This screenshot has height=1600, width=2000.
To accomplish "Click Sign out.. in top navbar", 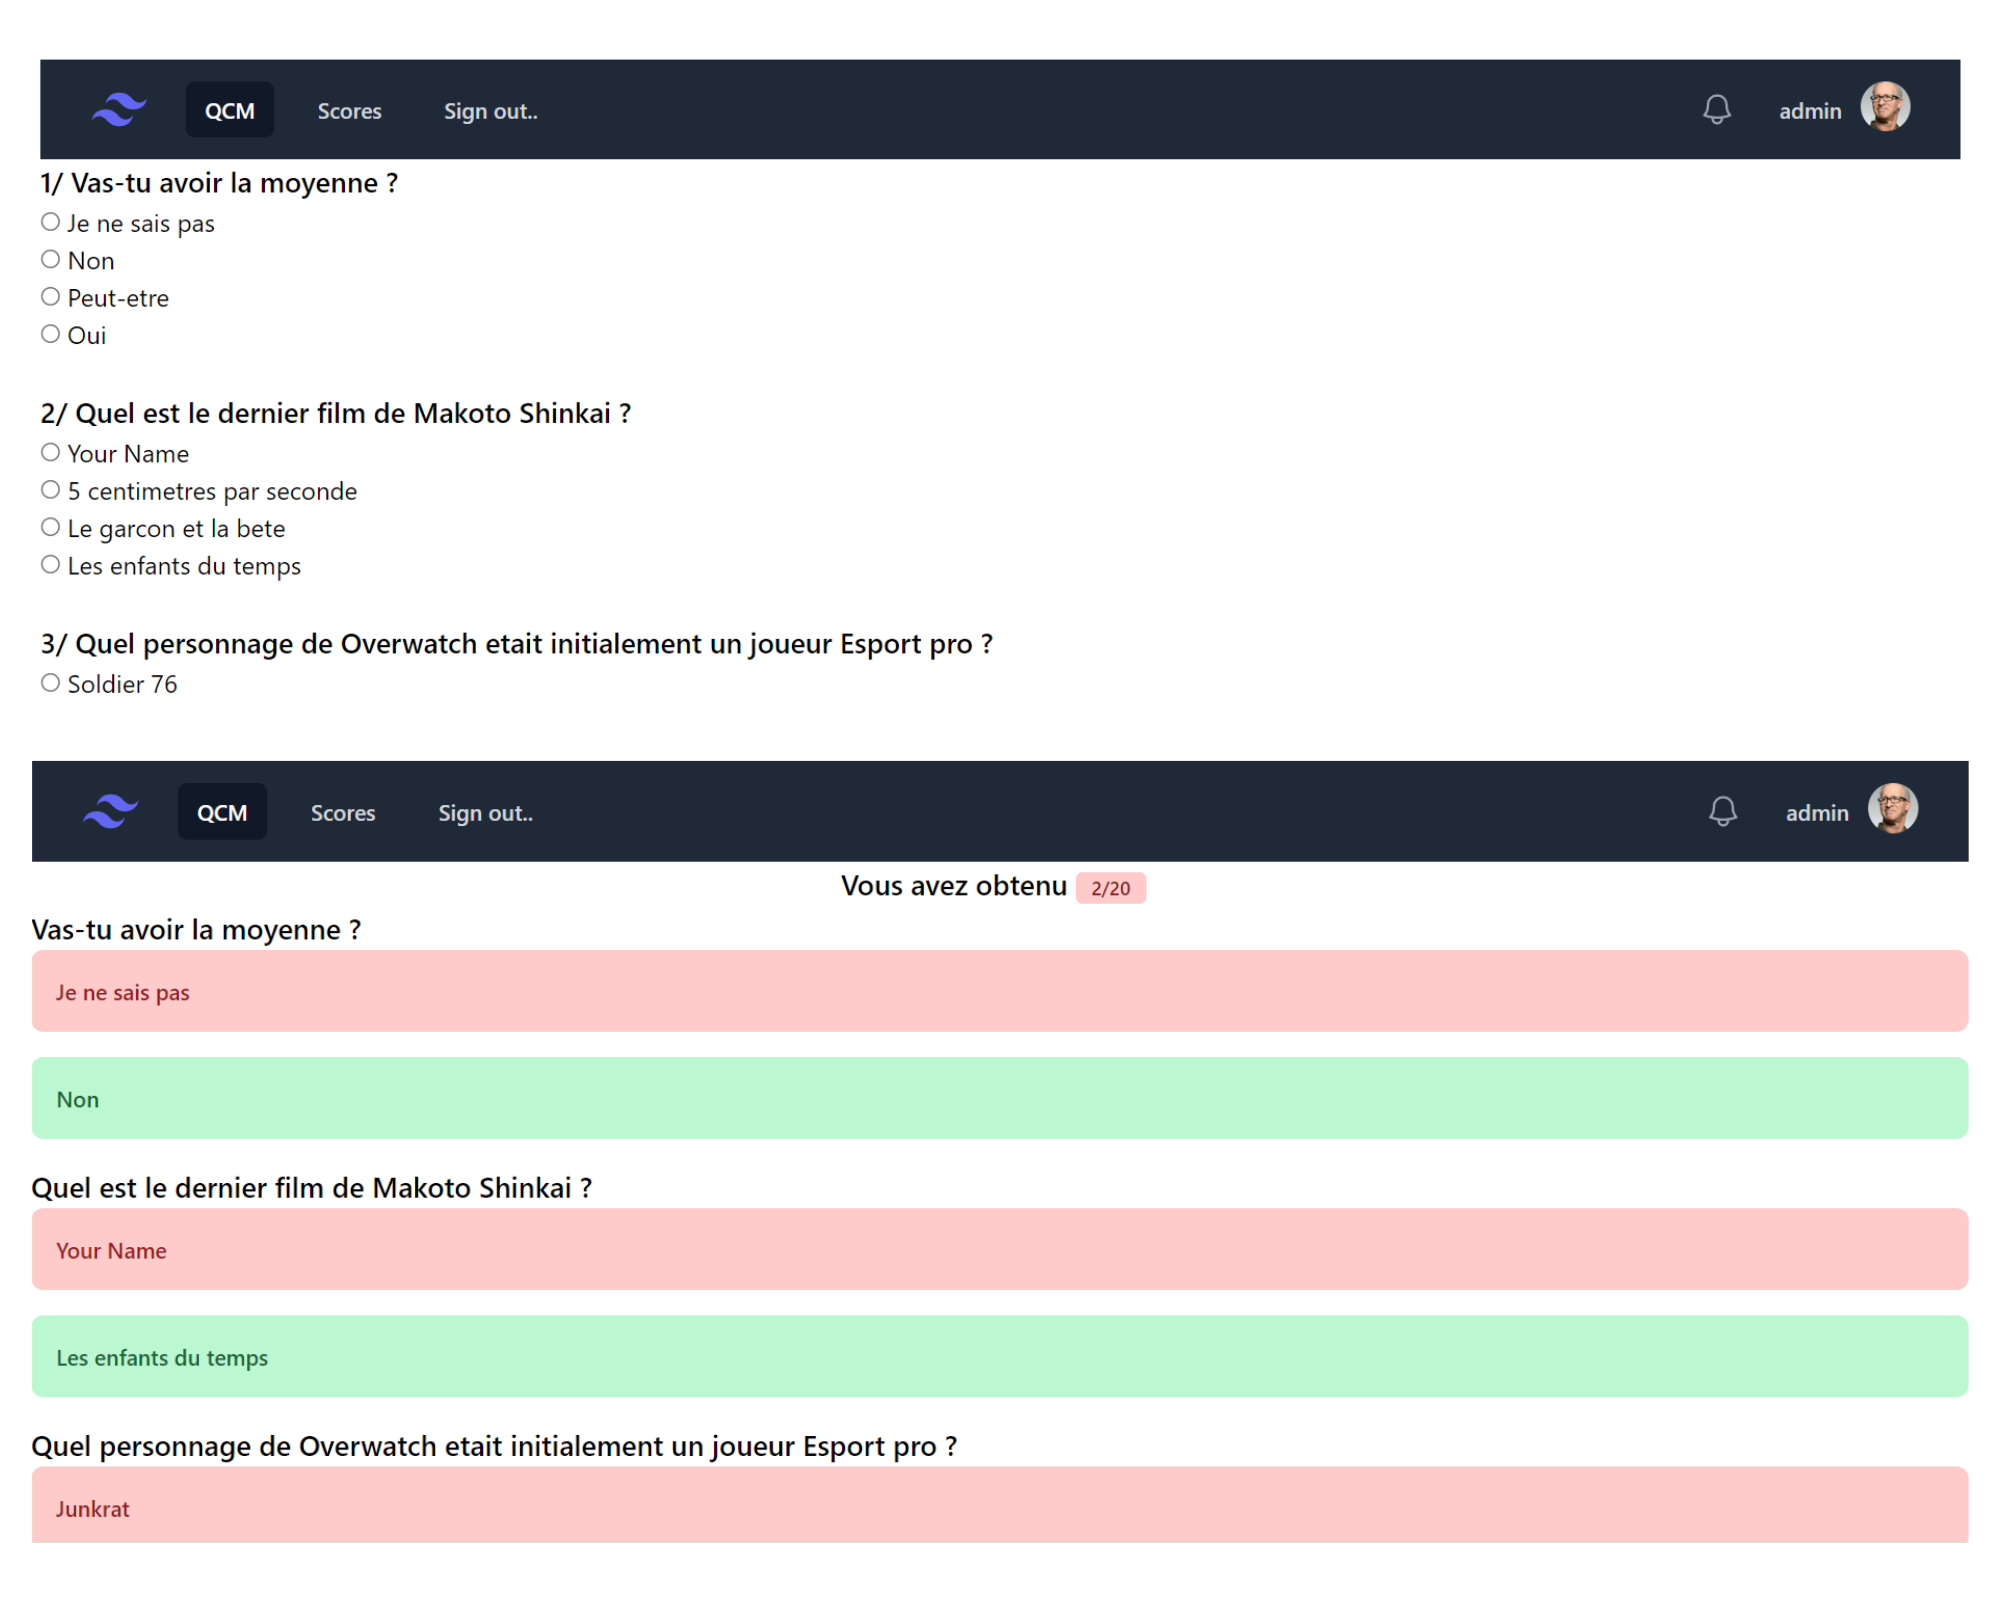I will tap(490, 111).
